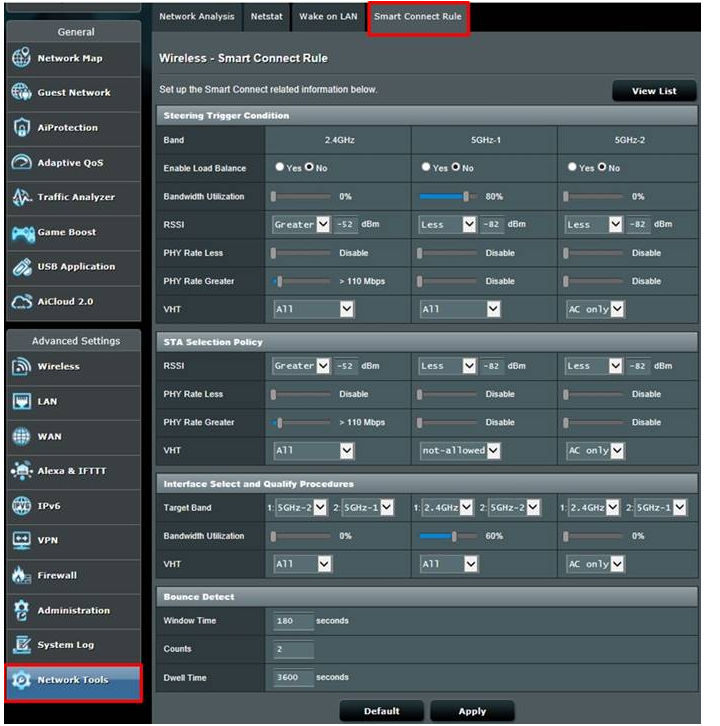Open Game Boost via its gamepad icon
720x726 pixels.
[x=23, y=232]
